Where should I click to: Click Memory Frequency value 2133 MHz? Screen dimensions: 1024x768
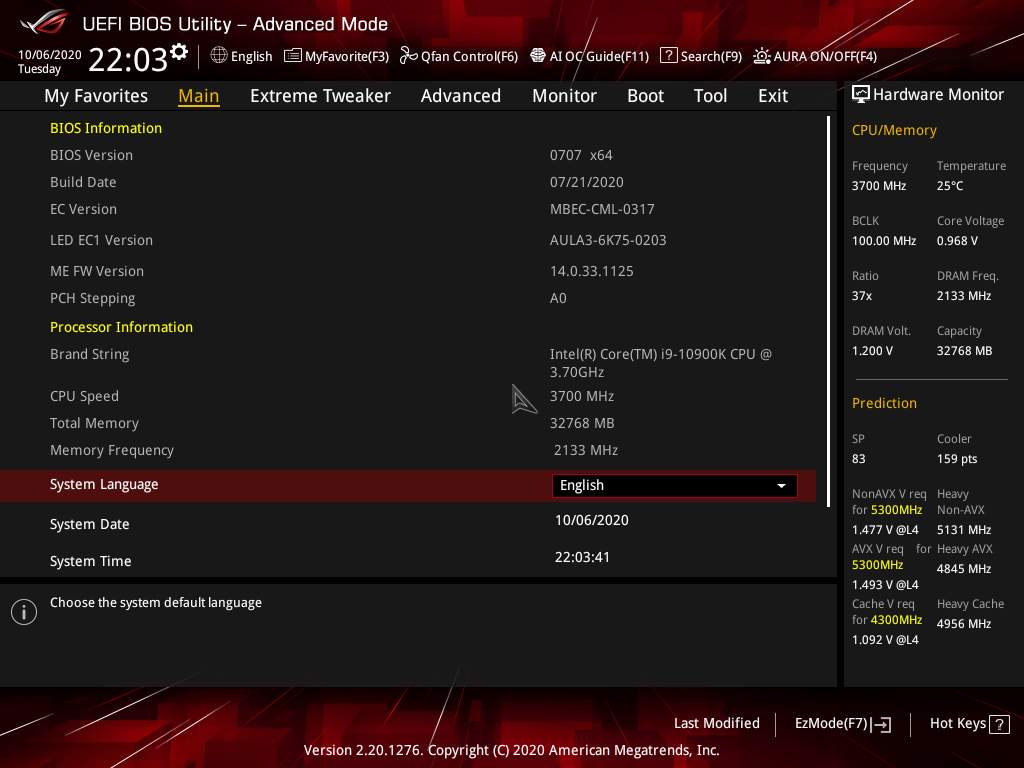pyautogui.click(x=586, y=450)
